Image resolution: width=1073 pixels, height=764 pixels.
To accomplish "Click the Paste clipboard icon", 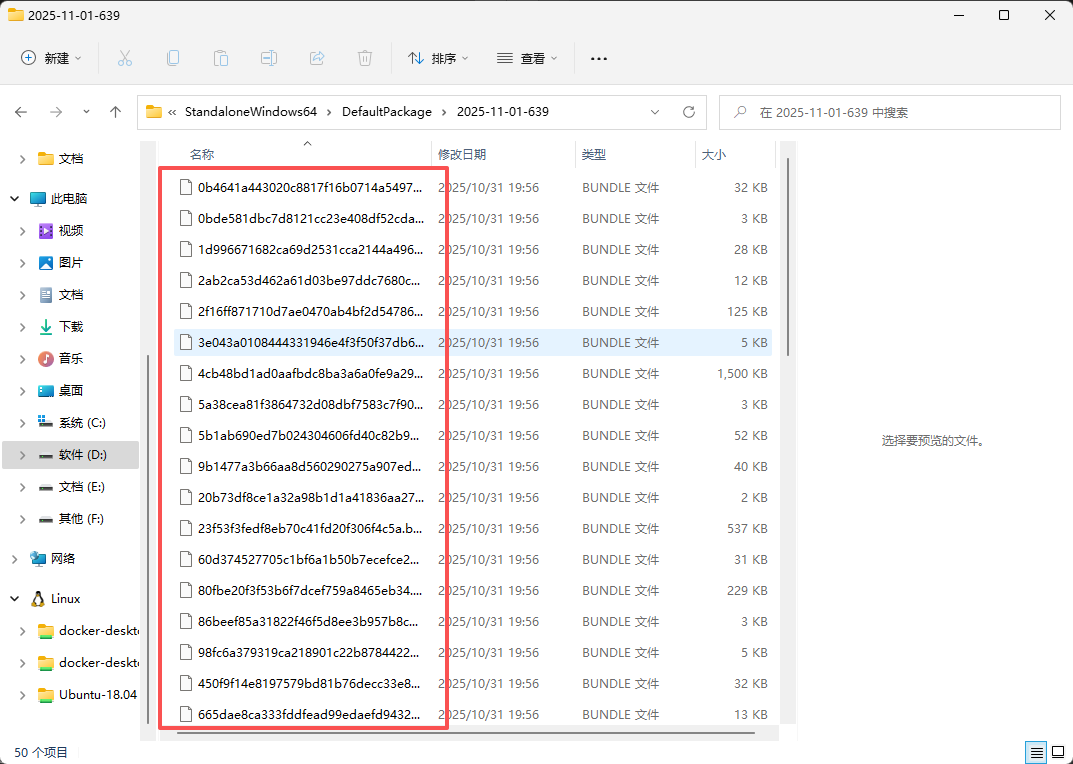I will click(x=221, y=58).
